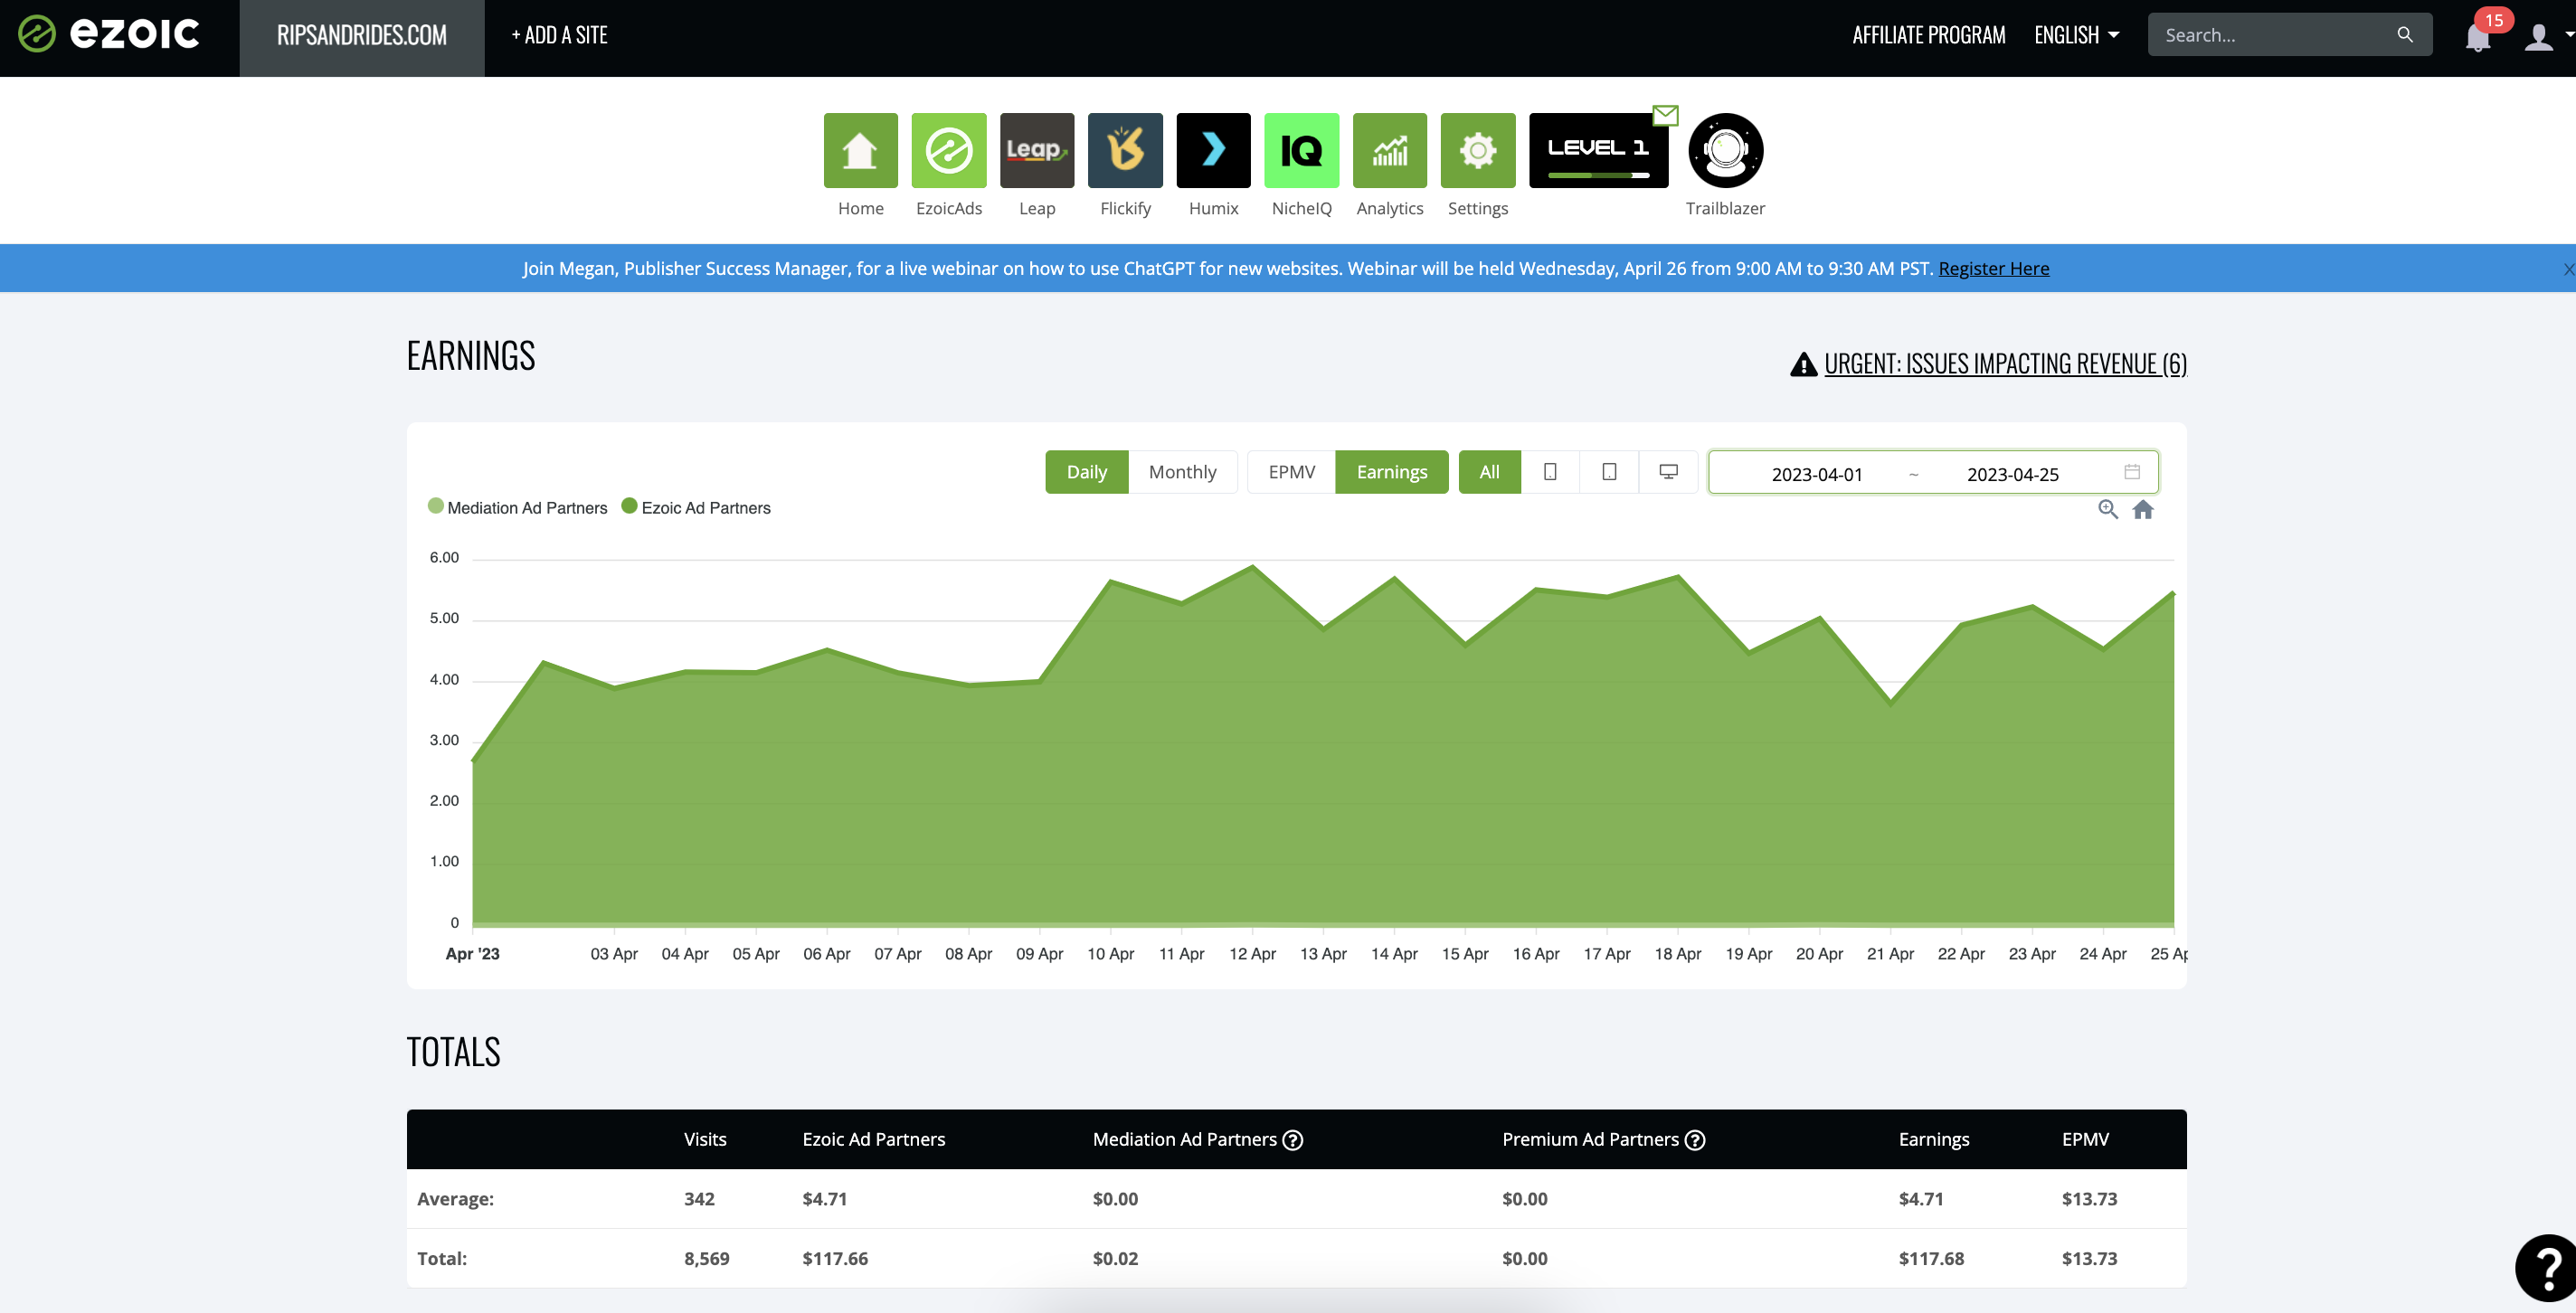Image resolution: width=2576 pixels, height=1313 pixels.
Task: Open the Humix icon
Action: click(1213, 150)
